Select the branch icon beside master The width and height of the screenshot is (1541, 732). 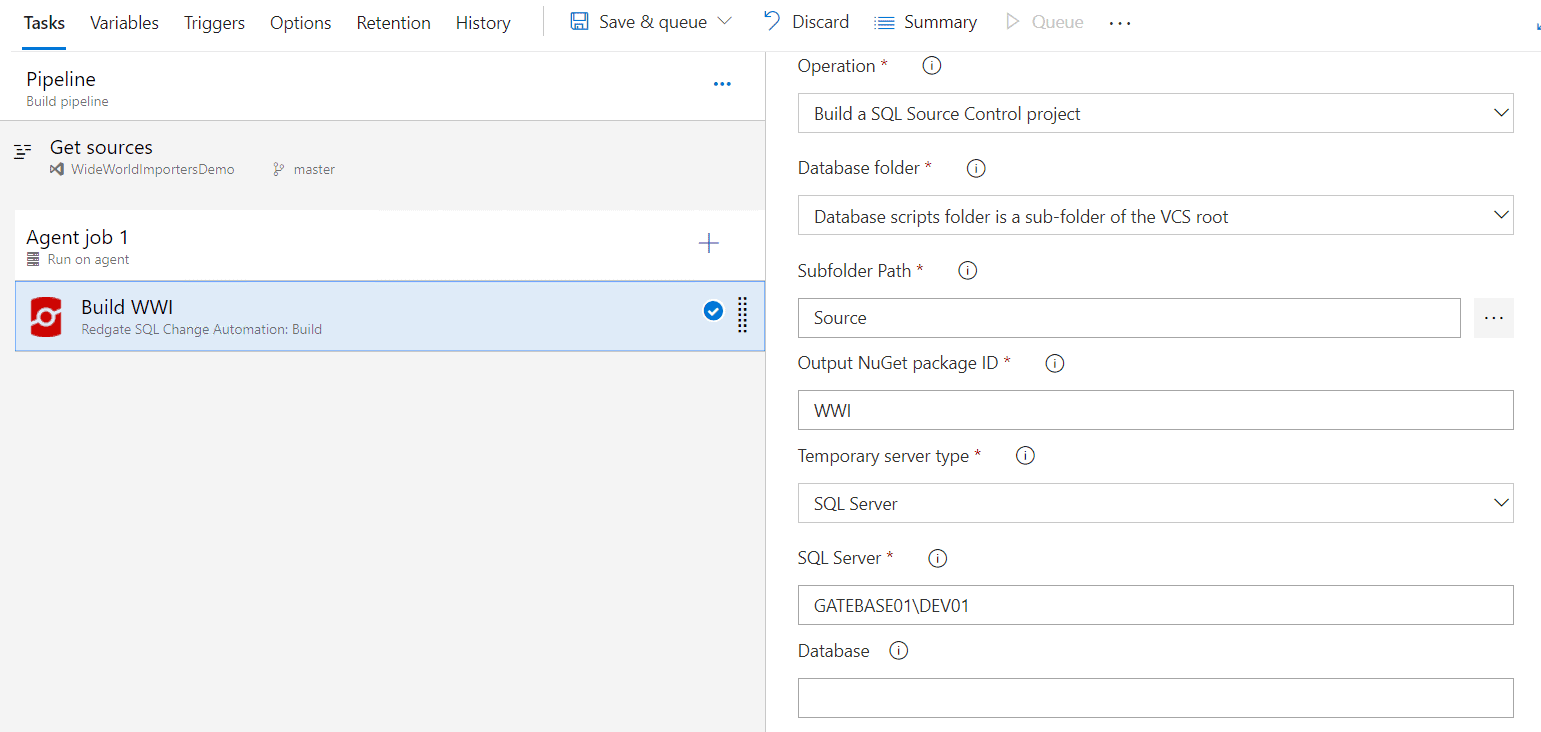(x=279, y=169)
